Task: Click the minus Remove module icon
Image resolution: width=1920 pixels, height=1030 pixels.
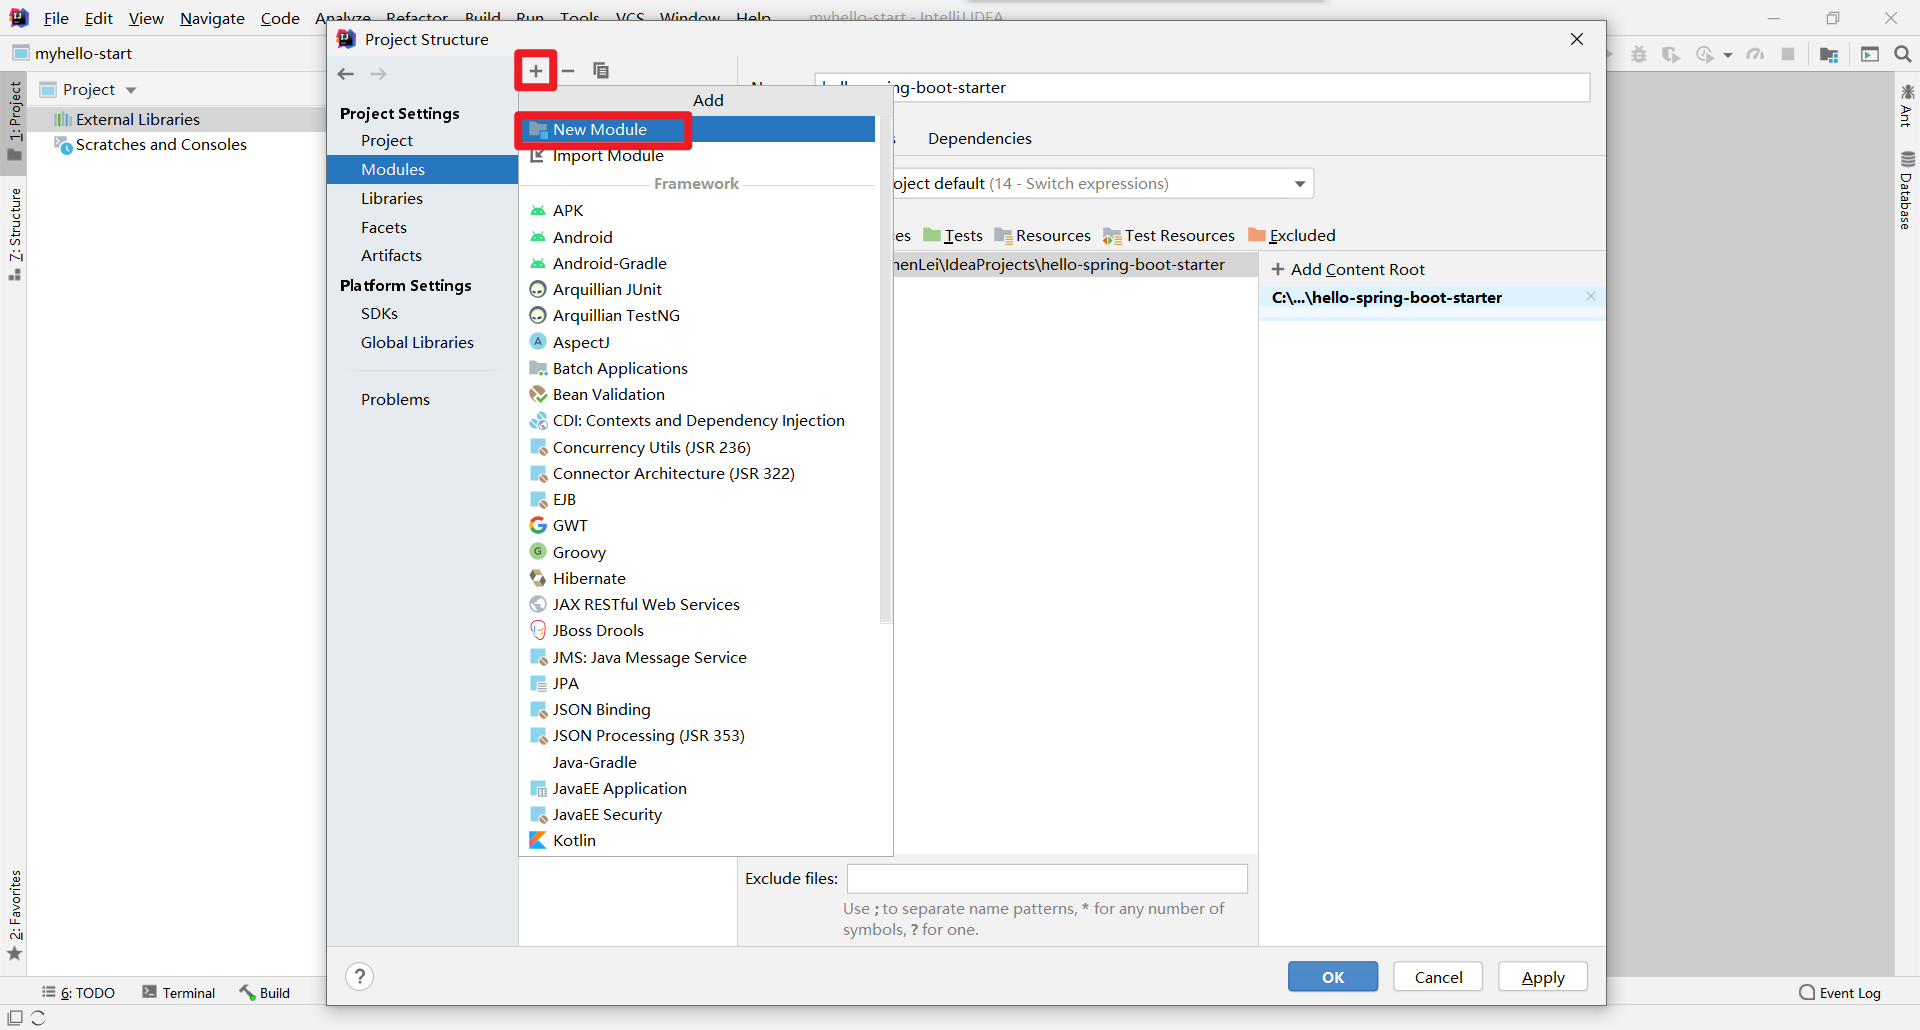Action: click(x=568, y=70)
